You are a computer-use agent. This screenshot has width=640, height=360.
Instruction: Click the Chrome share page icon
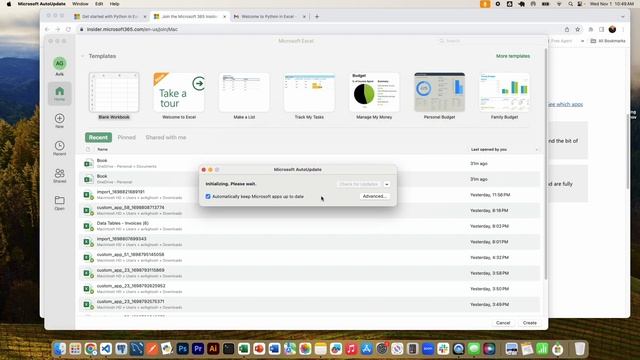click(567, 29)
